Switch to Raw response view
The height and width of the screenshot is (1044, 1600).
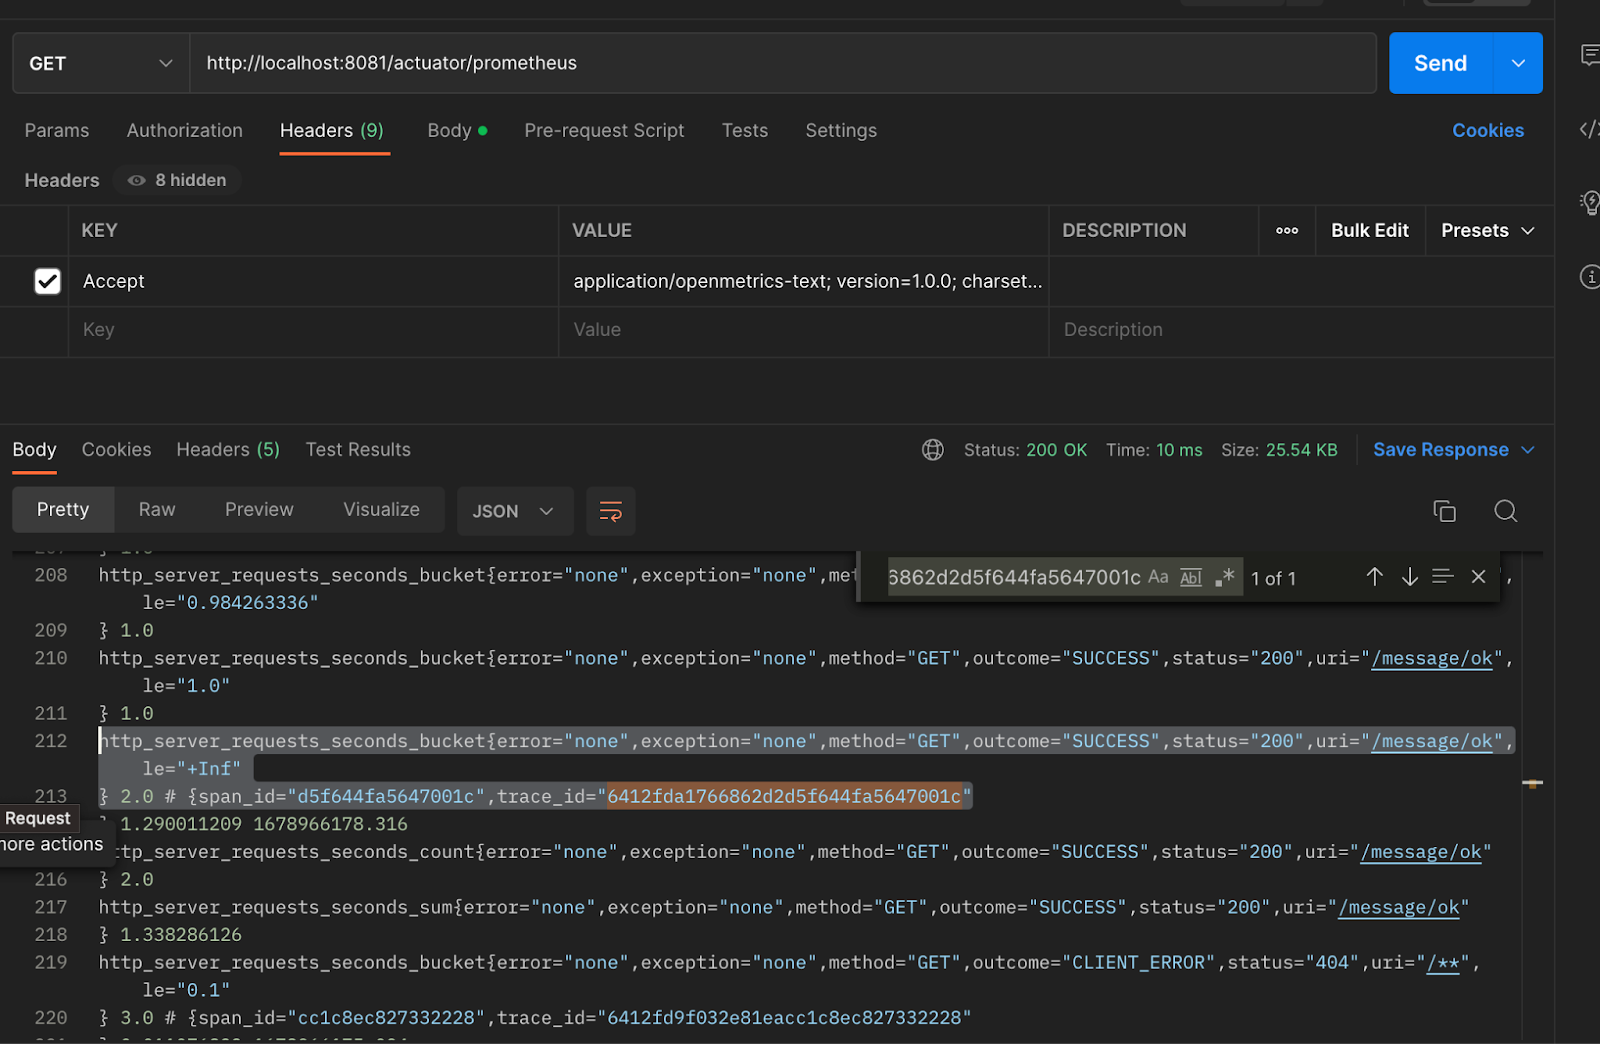[157, 510]
